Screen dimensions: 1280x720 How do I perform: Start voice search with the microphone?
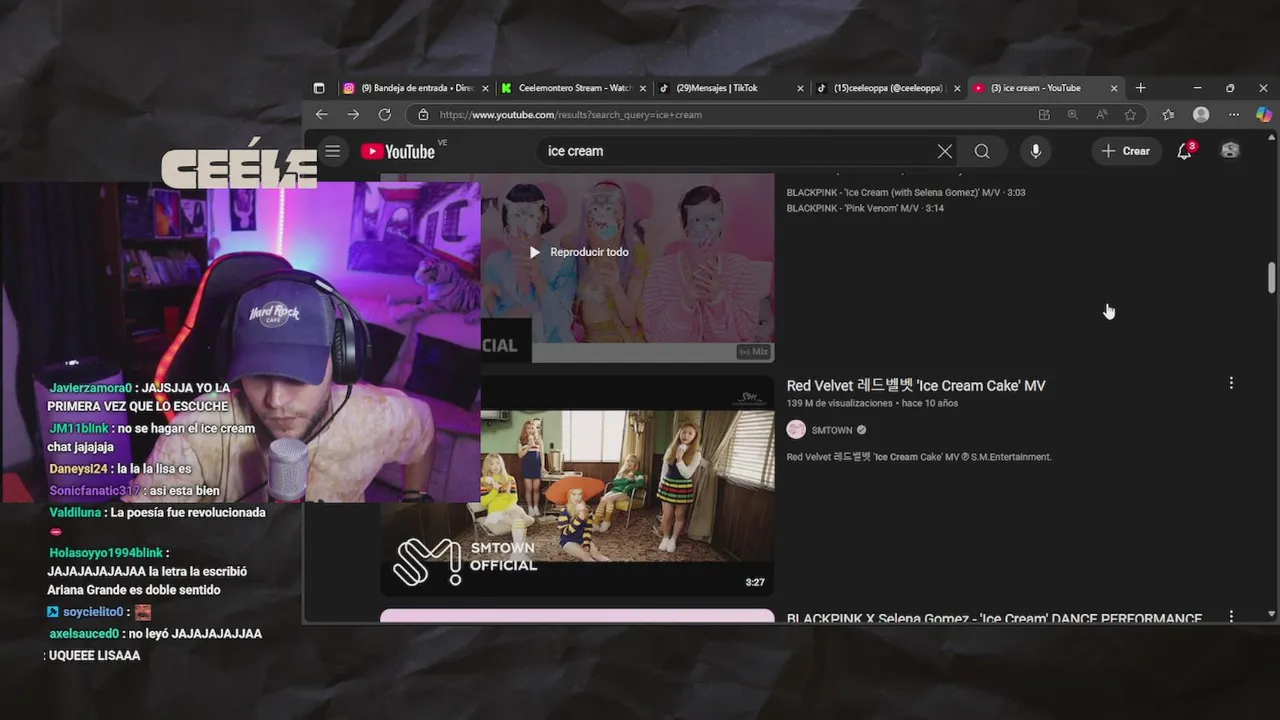pos(1036,151)
